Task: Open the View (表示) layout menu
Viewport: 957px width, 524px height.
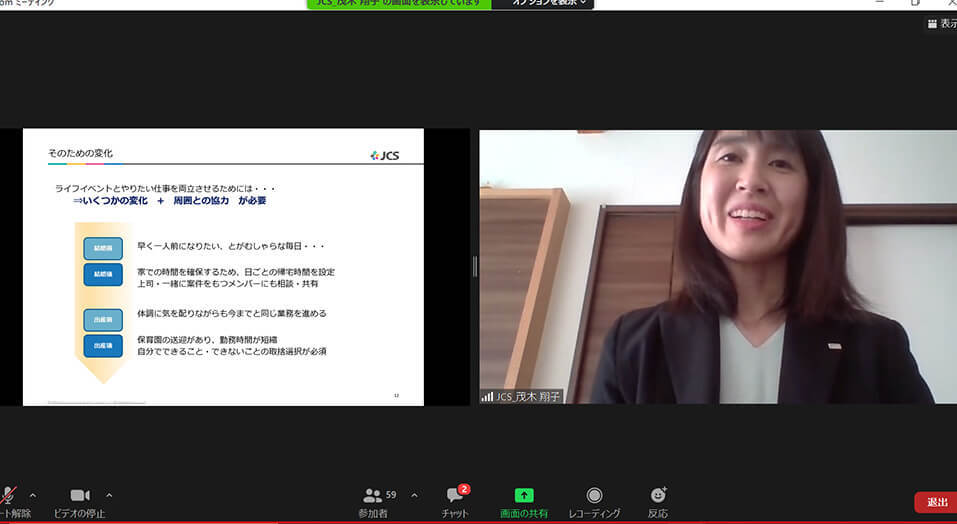Action: tap(940, 24)
